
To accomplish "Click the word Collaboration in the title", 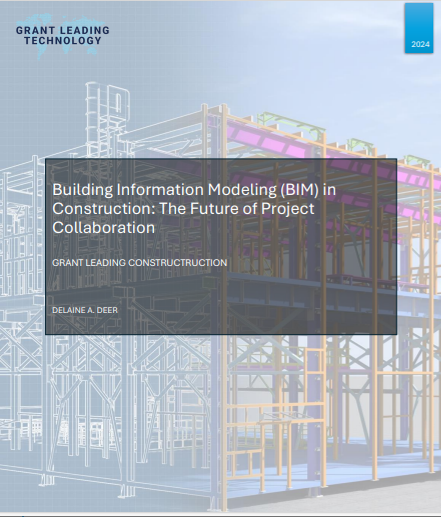I will [103, 228].
